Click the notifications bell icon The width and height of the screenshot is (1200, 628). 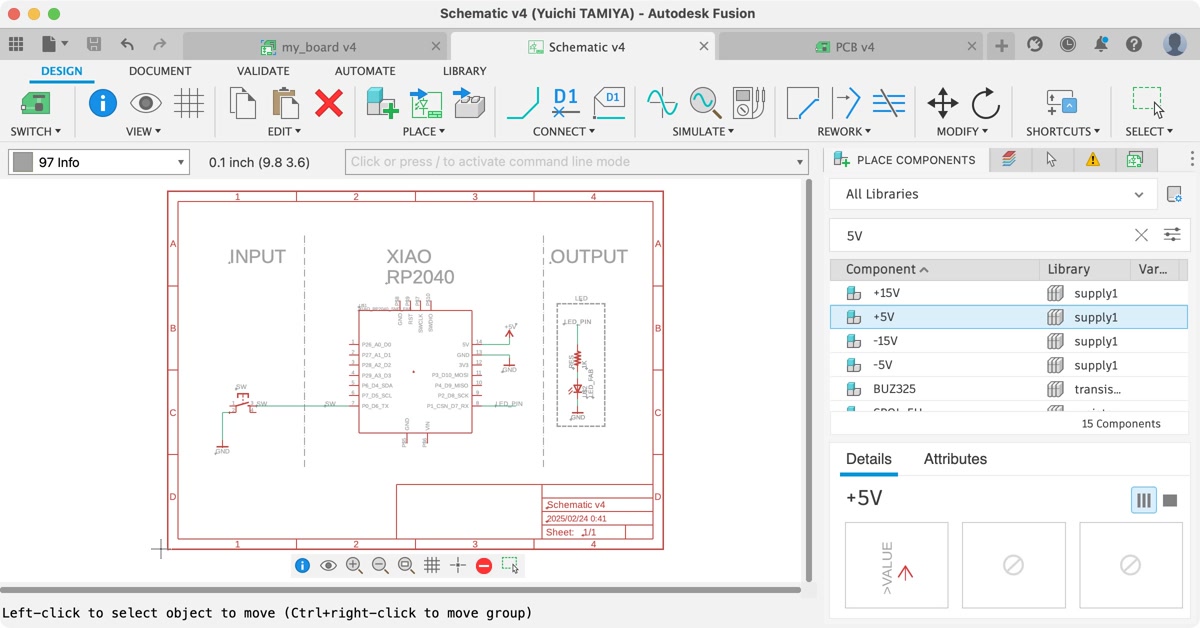coord(1101,44)
